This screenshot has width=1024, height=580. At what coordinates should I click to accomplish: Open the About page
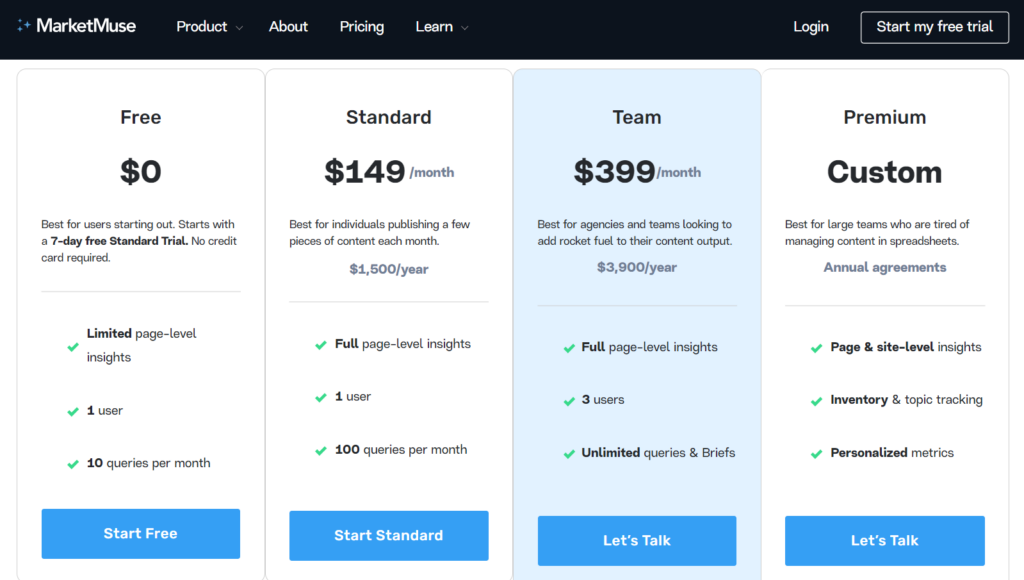288,27
